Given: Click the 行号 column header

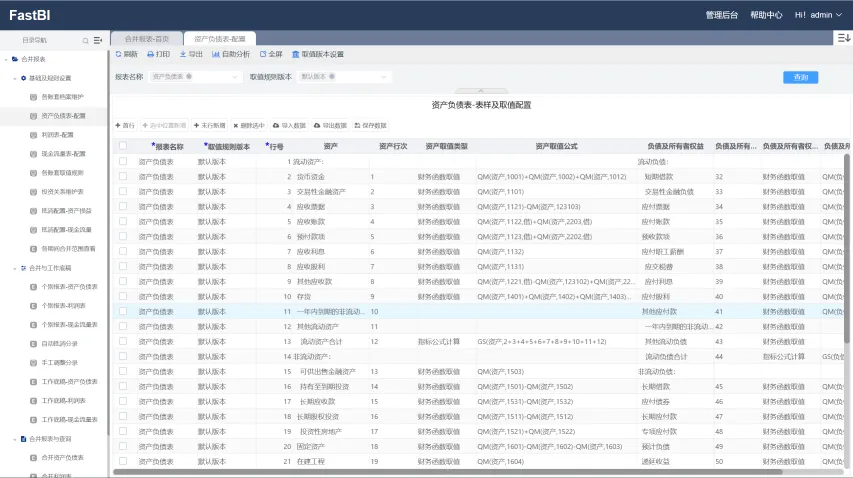Looking at the screenshot, I should (x=275, y=146).
